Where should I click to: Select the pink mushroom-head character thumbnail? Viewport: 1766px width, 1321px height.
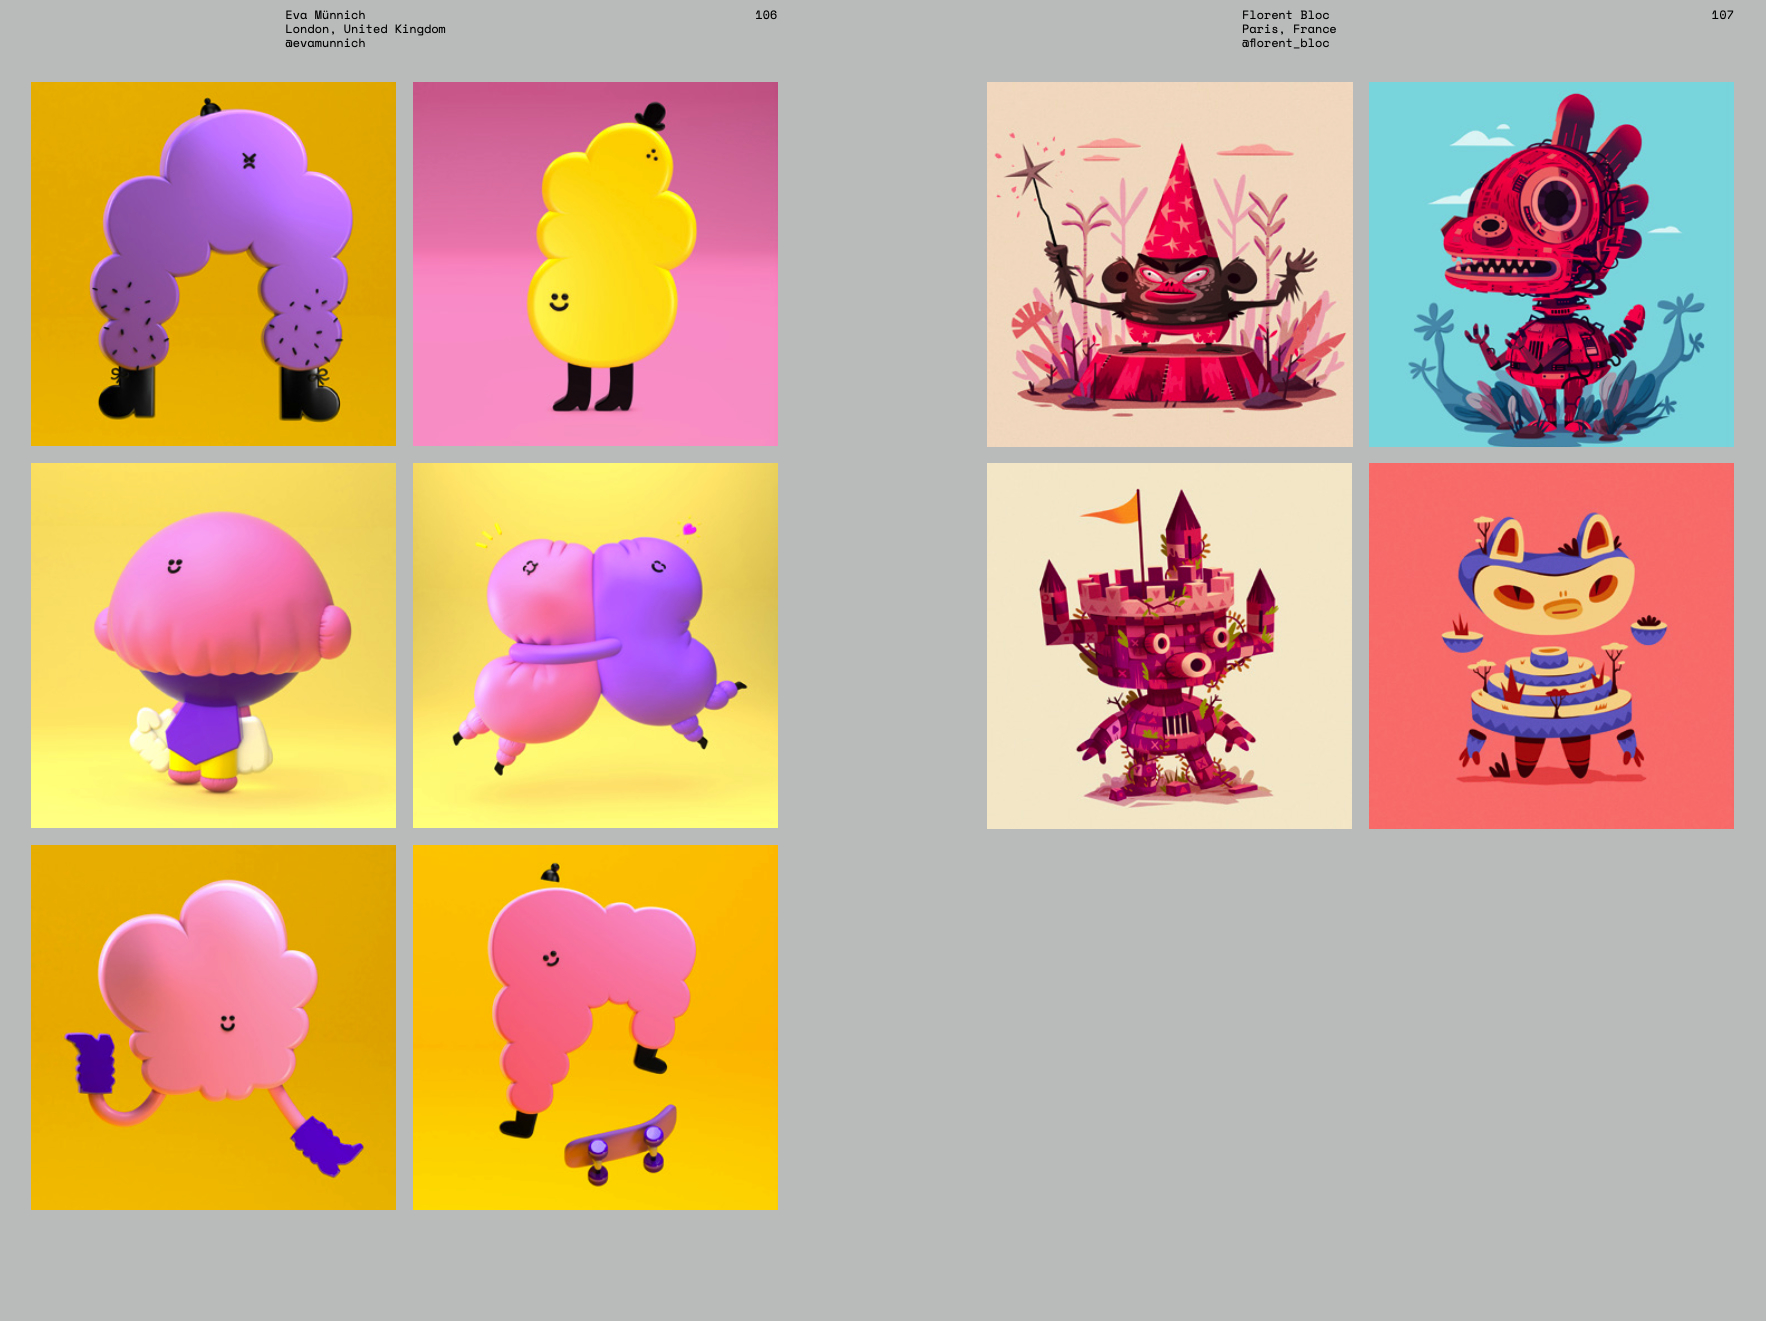point(213,645)
